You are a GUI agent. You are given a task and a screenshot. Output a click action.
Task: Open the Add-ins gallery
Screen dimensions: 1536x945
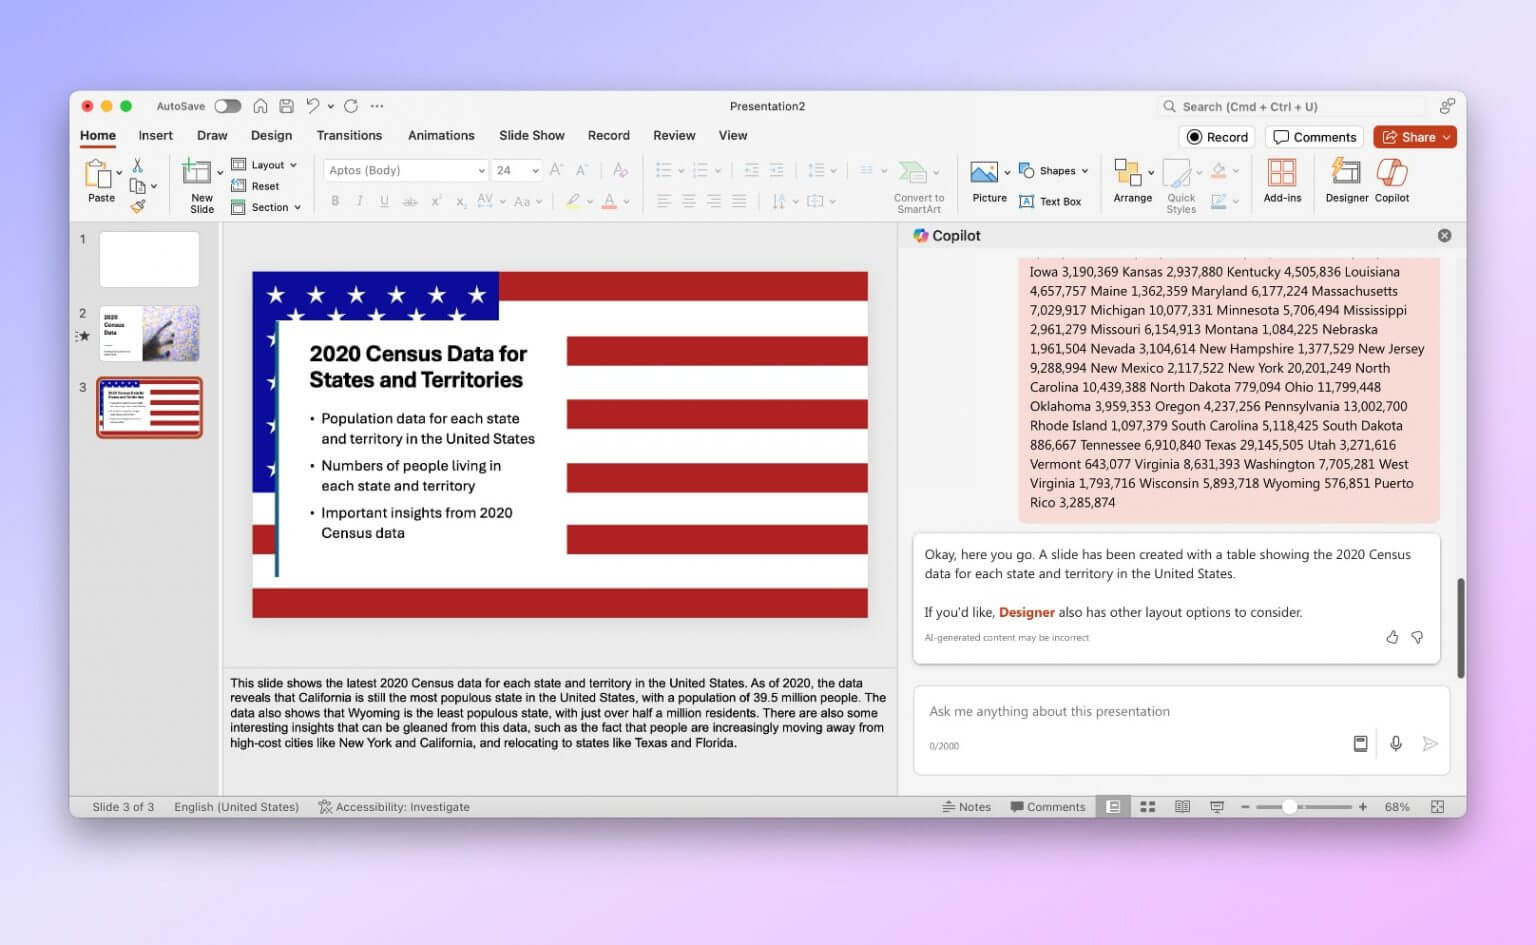pyautogui.click(x=1282, y=180)
